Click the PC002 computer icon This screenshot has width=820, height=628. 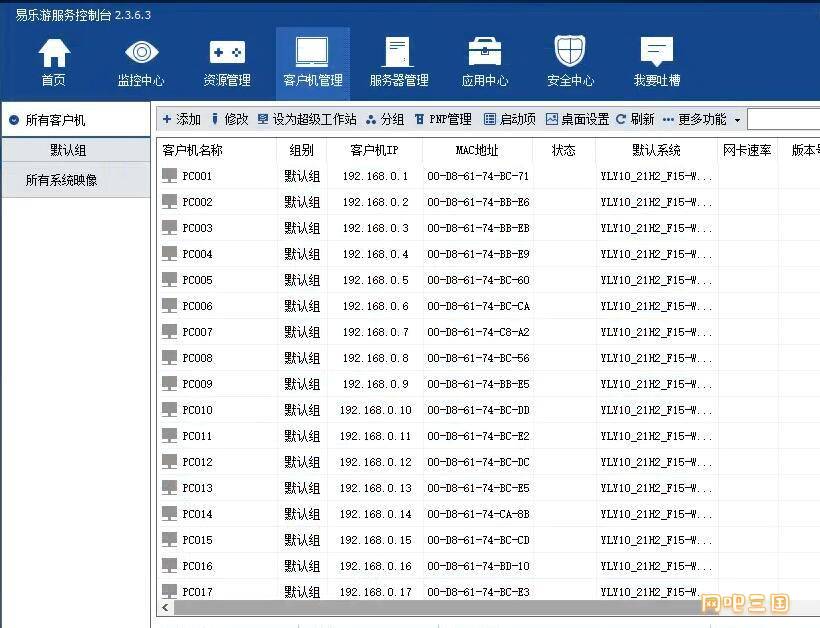coord(169,201)
